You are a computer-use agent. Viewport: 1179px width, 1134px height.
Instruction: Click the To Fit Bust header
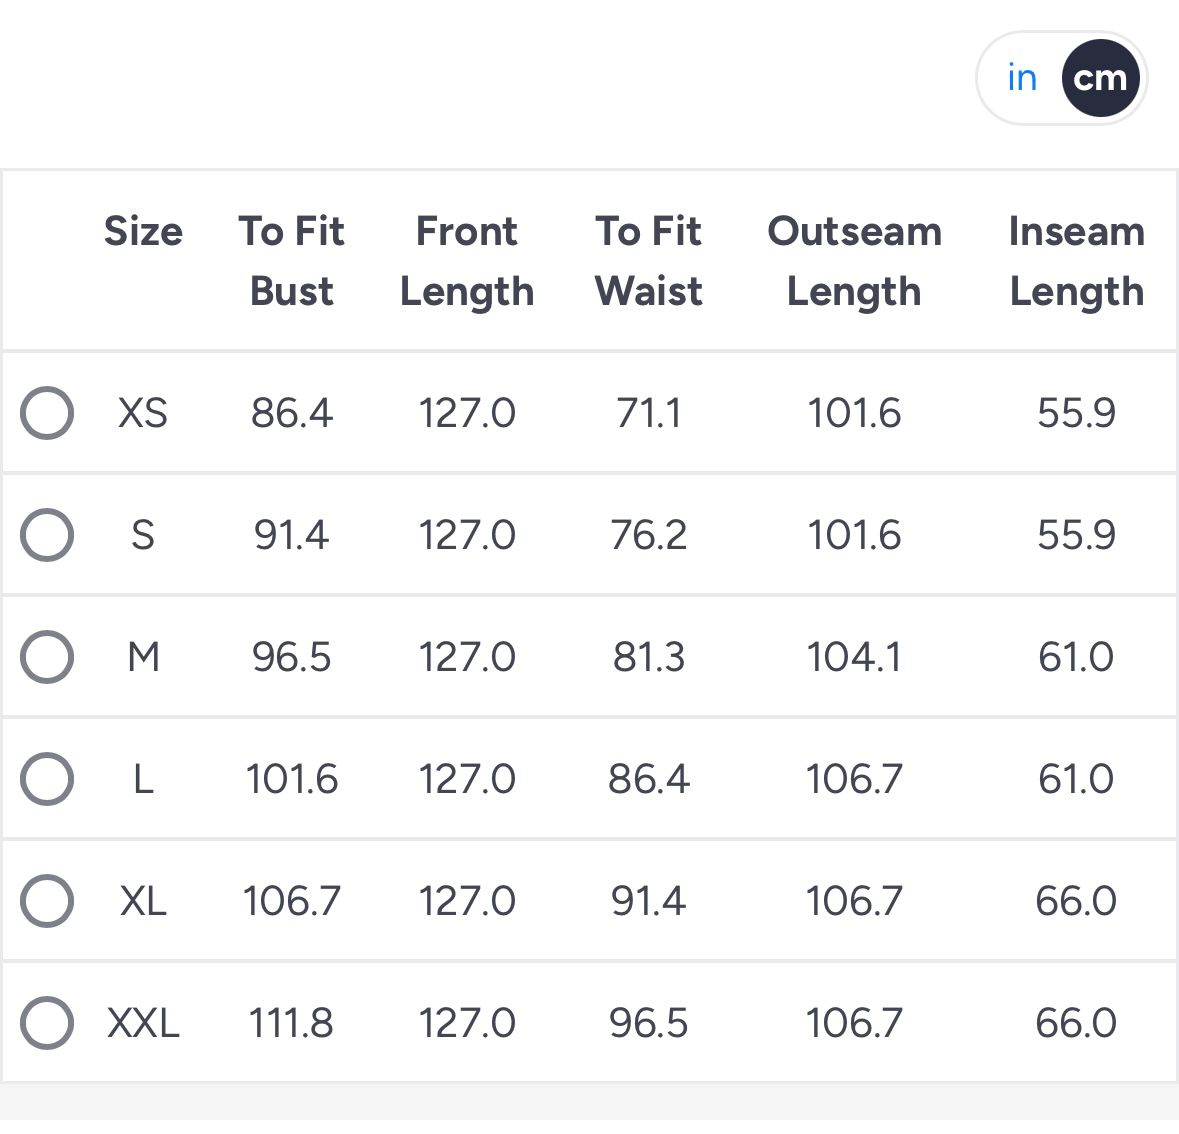291,261
